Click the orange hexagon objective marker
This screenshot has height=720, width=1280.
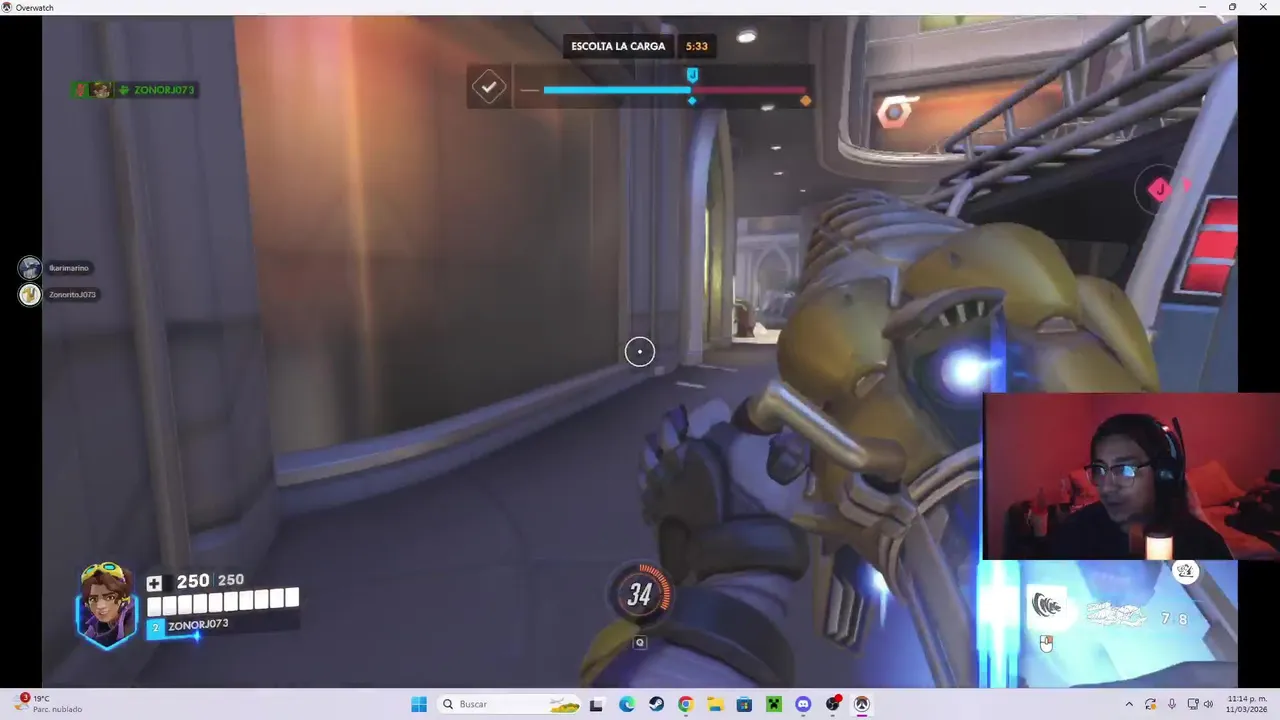[x=897, y=111]
